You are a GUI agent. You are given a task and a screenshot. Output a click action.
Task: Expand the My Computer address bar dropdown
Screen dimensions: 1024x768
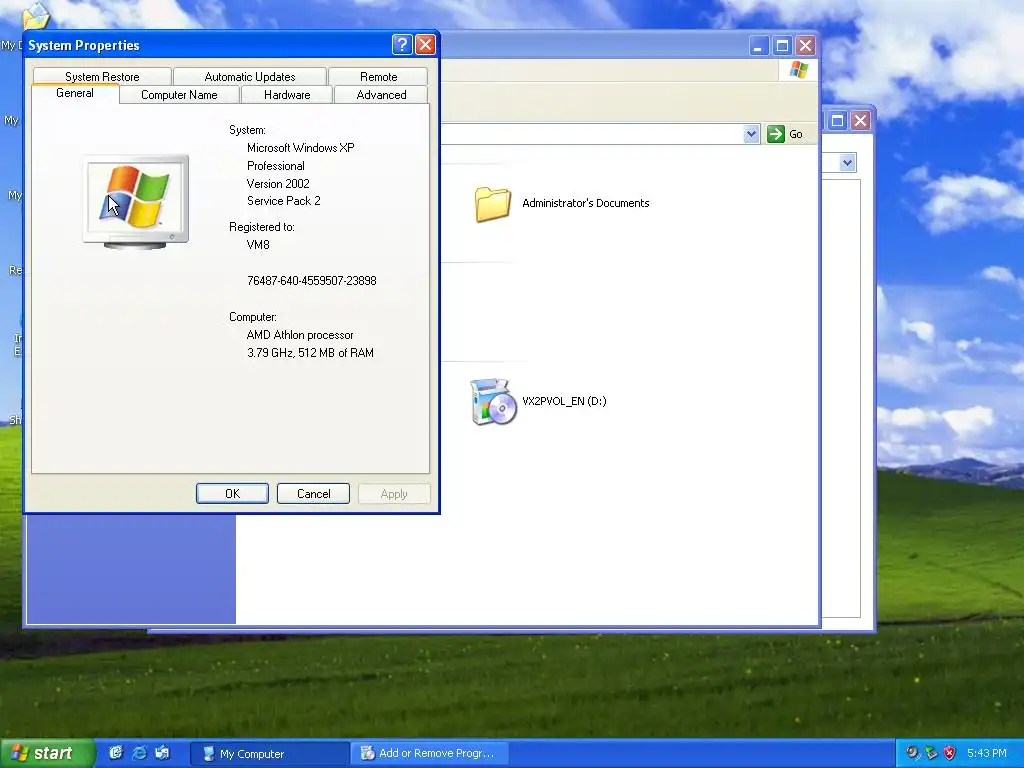(751, 134)
